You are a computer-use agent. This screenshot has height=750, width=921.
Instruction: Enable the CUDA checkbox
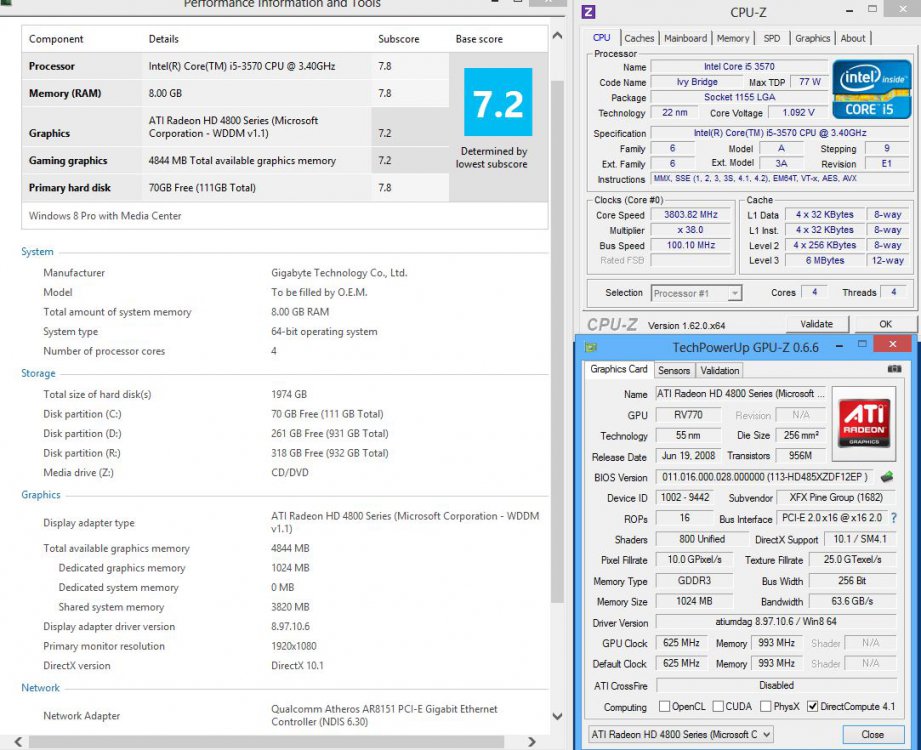point(718,707)
